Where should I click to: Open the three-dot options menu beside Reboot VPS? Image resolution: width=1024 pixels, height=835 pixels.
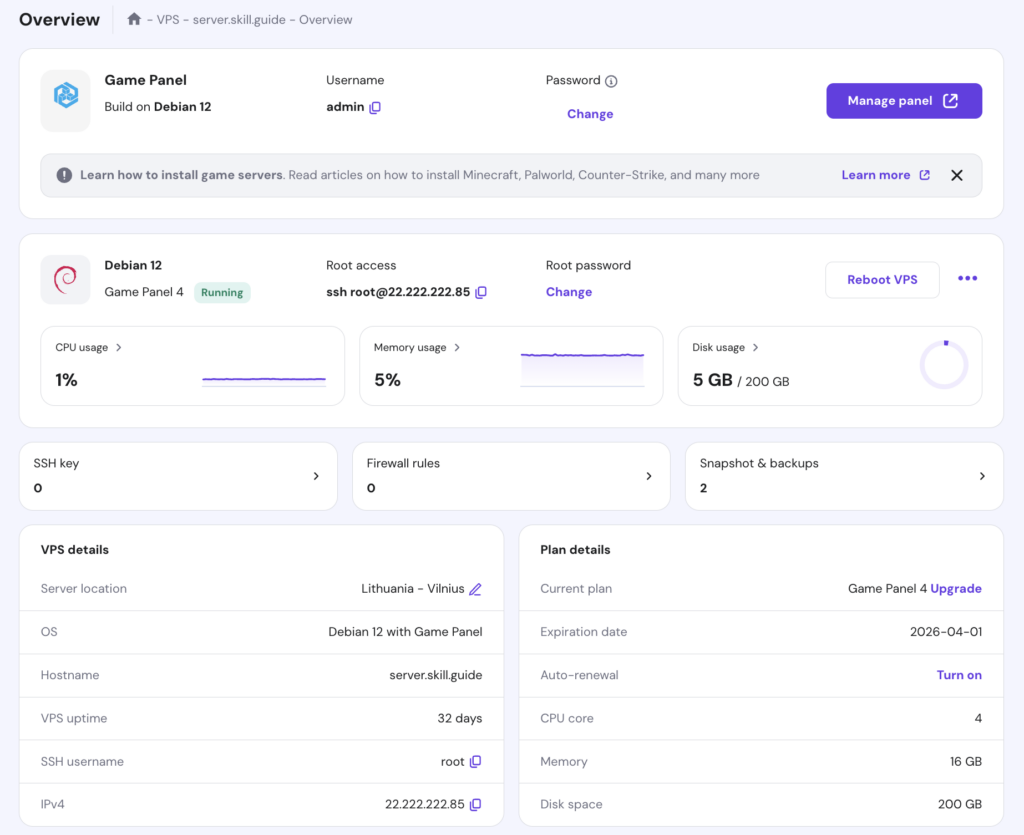click(967, 279)
